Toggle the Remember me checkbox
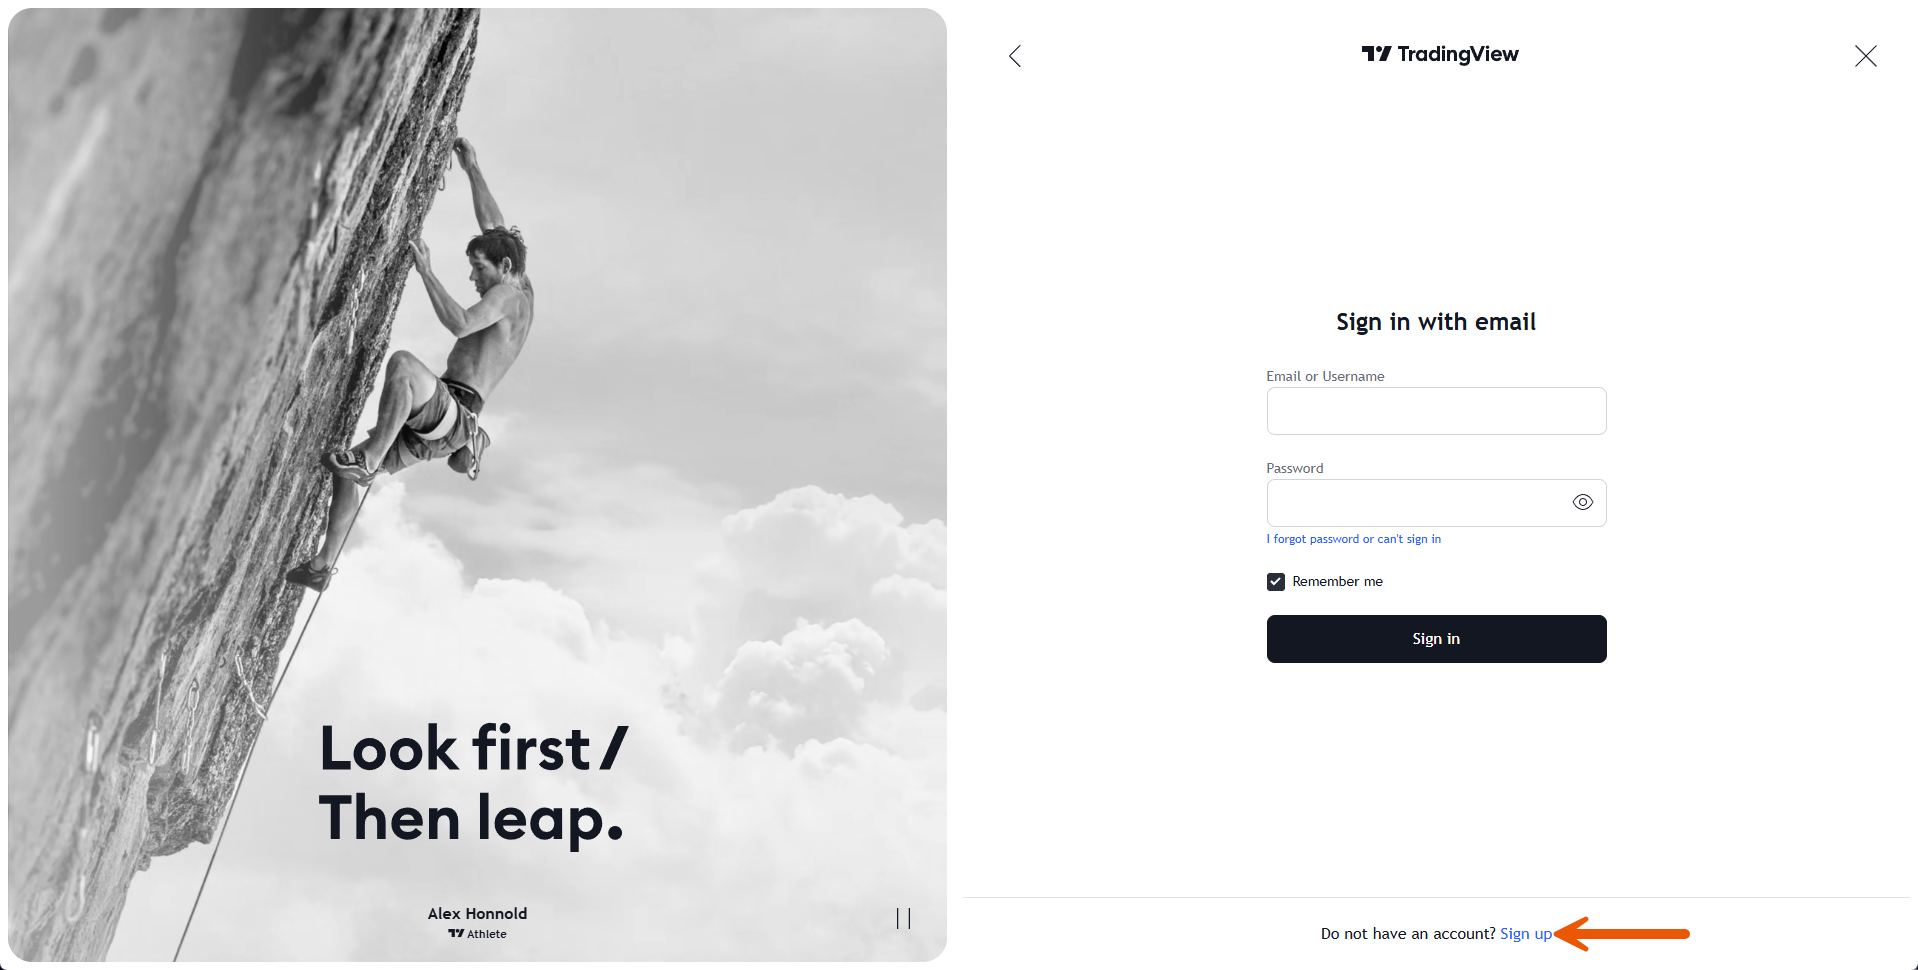 [1275, 582]
